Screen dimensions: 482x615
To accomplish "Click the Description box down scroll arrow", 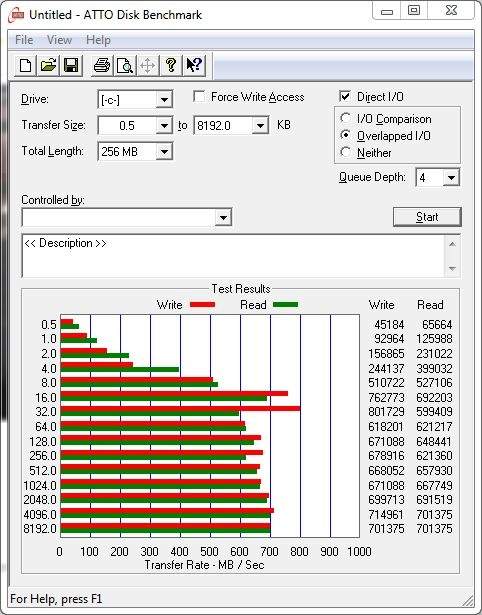I will (x=452, y=269).
